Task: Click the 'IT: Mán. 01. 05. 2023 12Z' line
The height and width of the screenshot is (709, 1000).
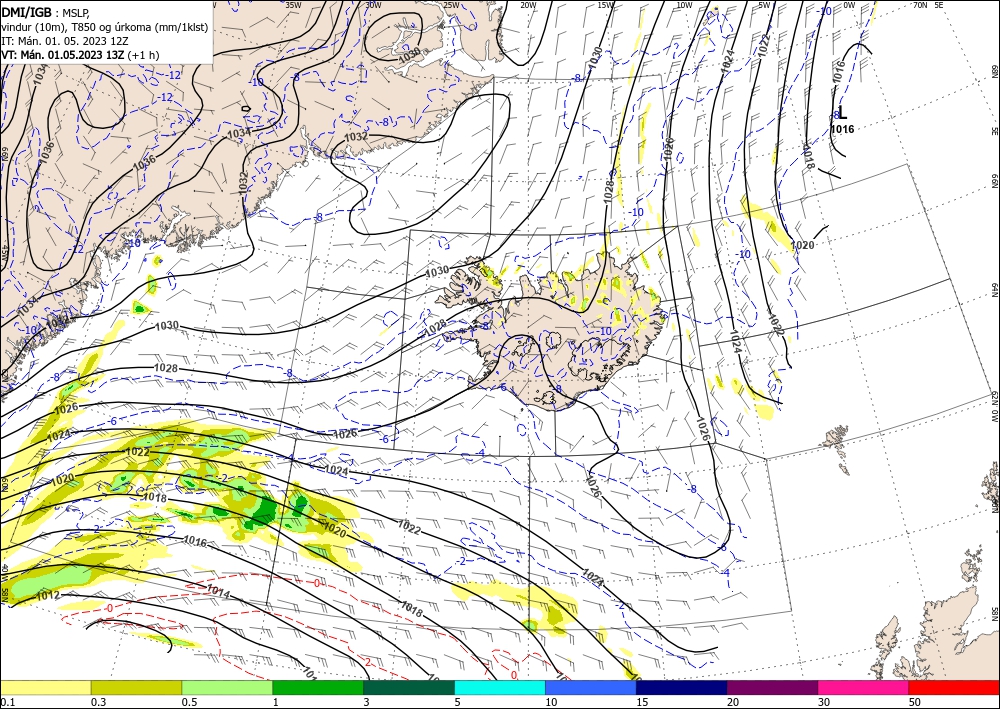Action: click(x=65, y=41)
